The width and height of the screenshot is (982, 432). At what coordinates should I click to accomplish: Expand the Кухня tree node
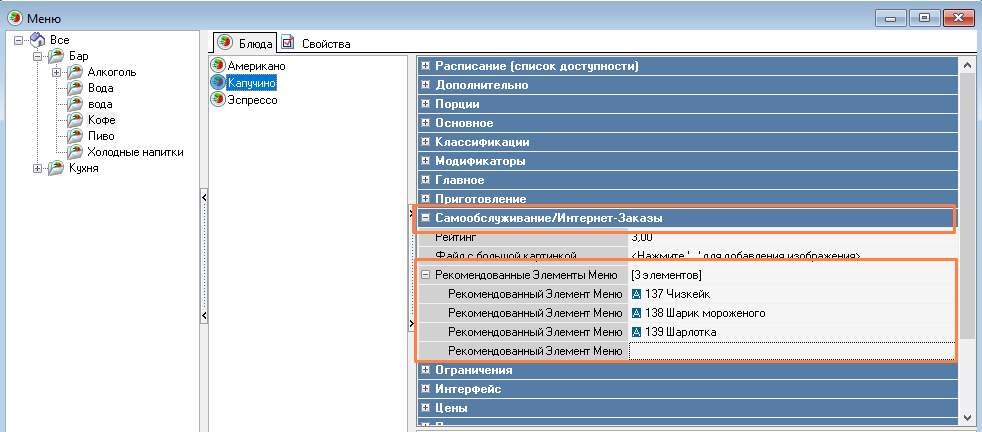pos(38,168)
